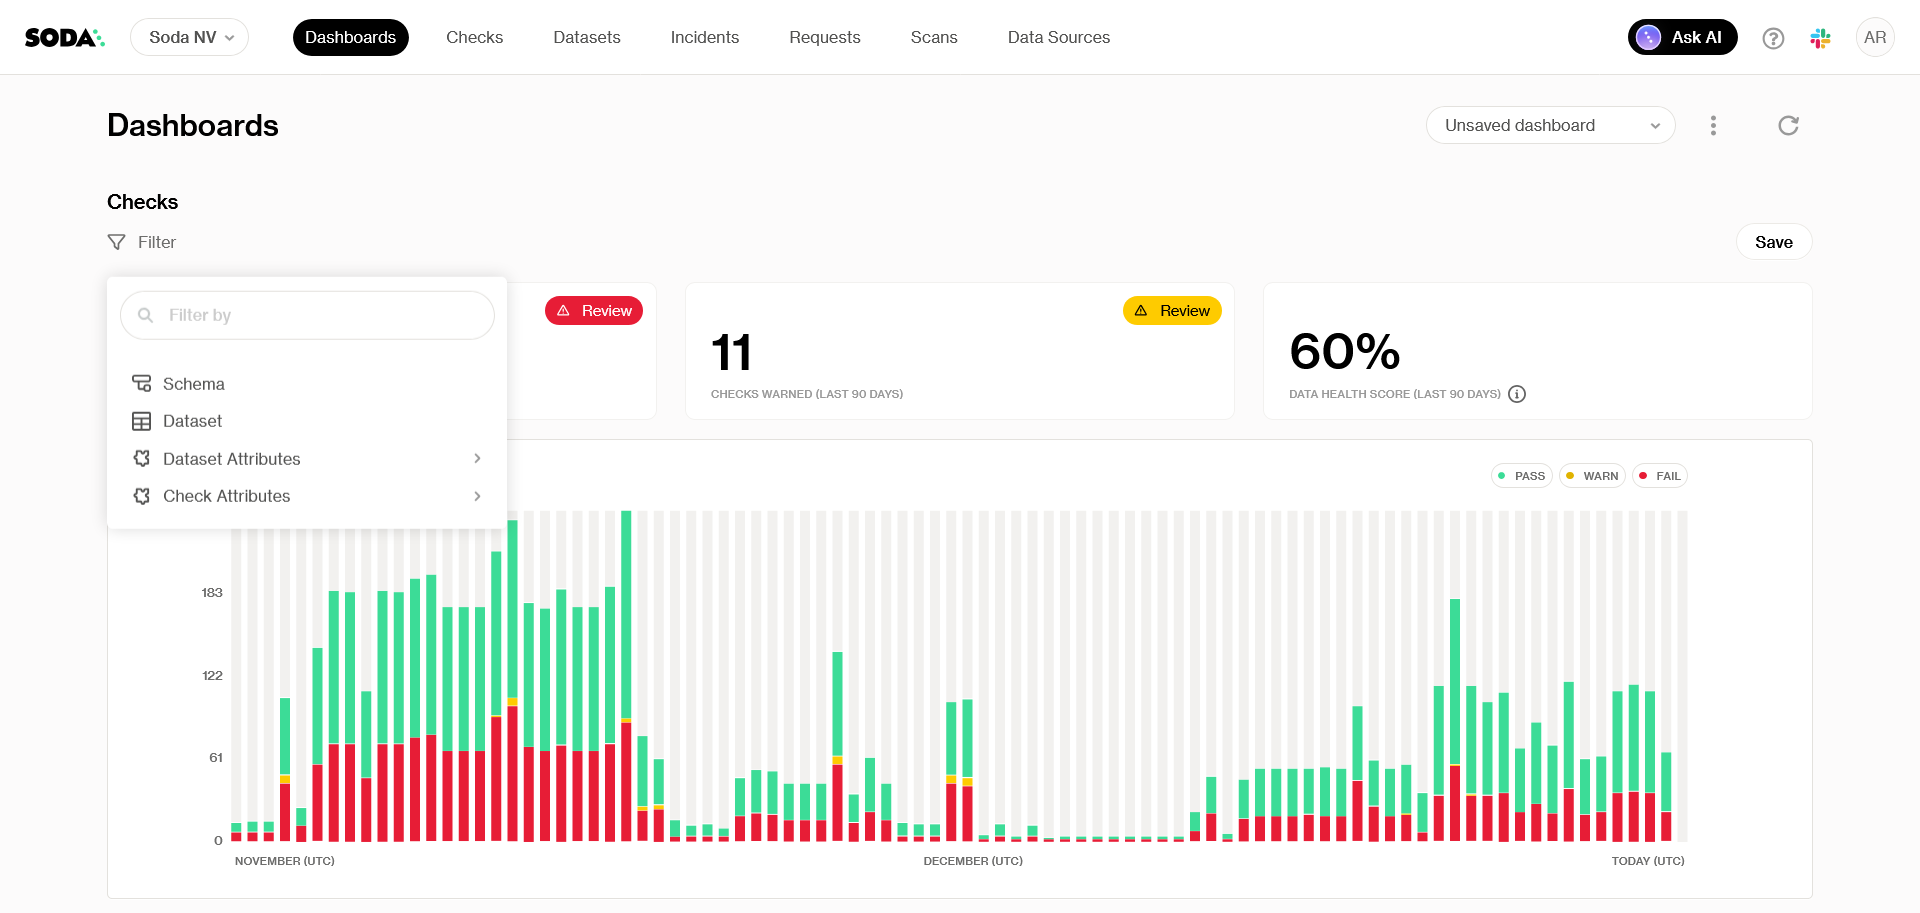
Task: Expand the Unsaved dashboard dropdown
Action: (x=1550, y=126)
